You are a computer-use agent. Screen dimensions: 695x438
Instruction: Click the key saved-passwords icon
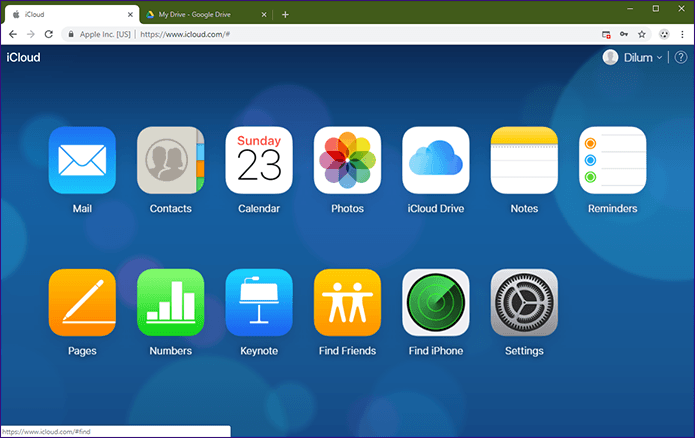(x=624, y=34)
